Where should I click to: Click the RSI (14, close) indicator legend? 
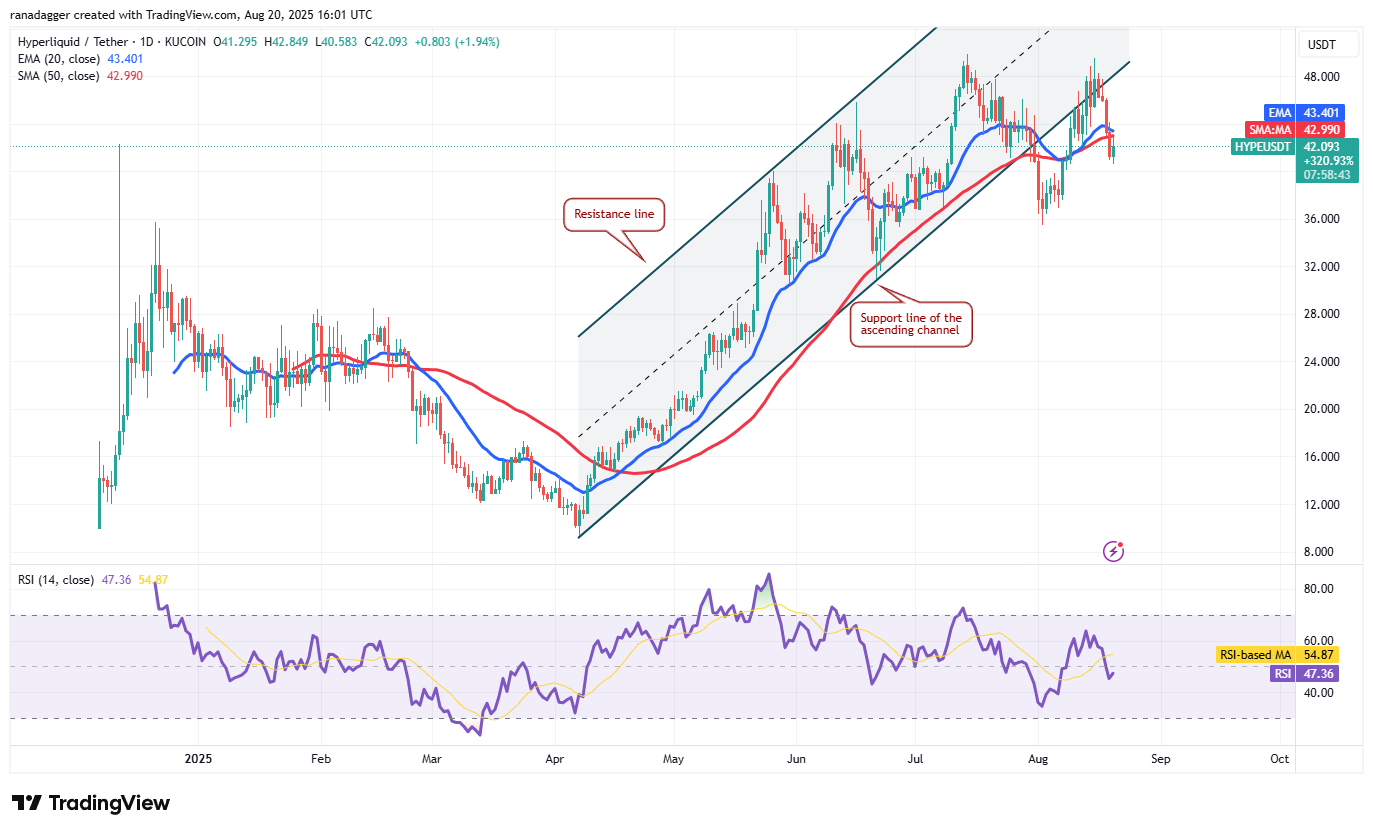point(56,580)
